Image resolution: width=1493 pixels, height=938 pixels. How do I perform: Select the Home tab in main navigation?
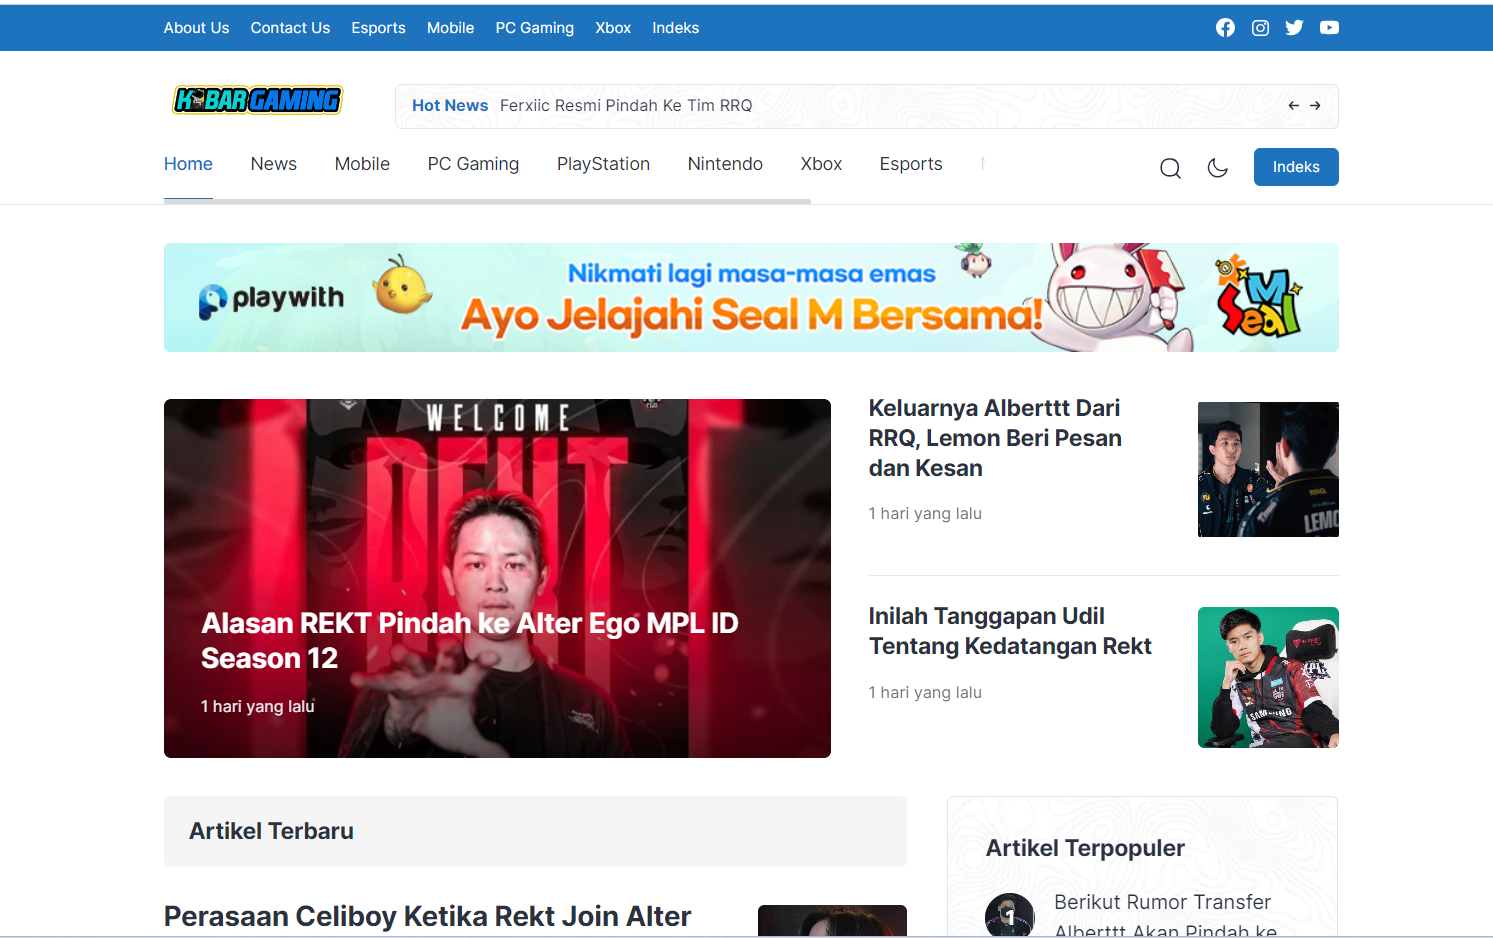coord(188,164)
